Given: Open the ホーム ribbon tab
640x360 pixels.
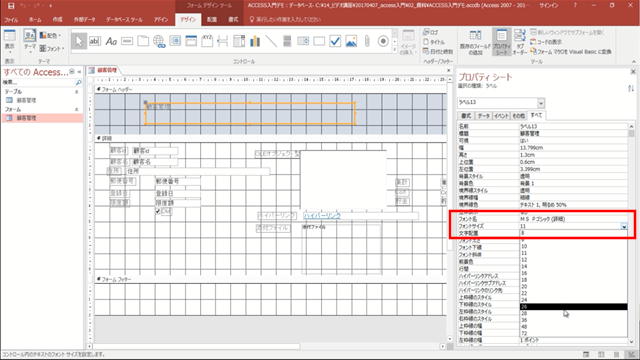Looking at the screenshot, I should click(35, 20).
